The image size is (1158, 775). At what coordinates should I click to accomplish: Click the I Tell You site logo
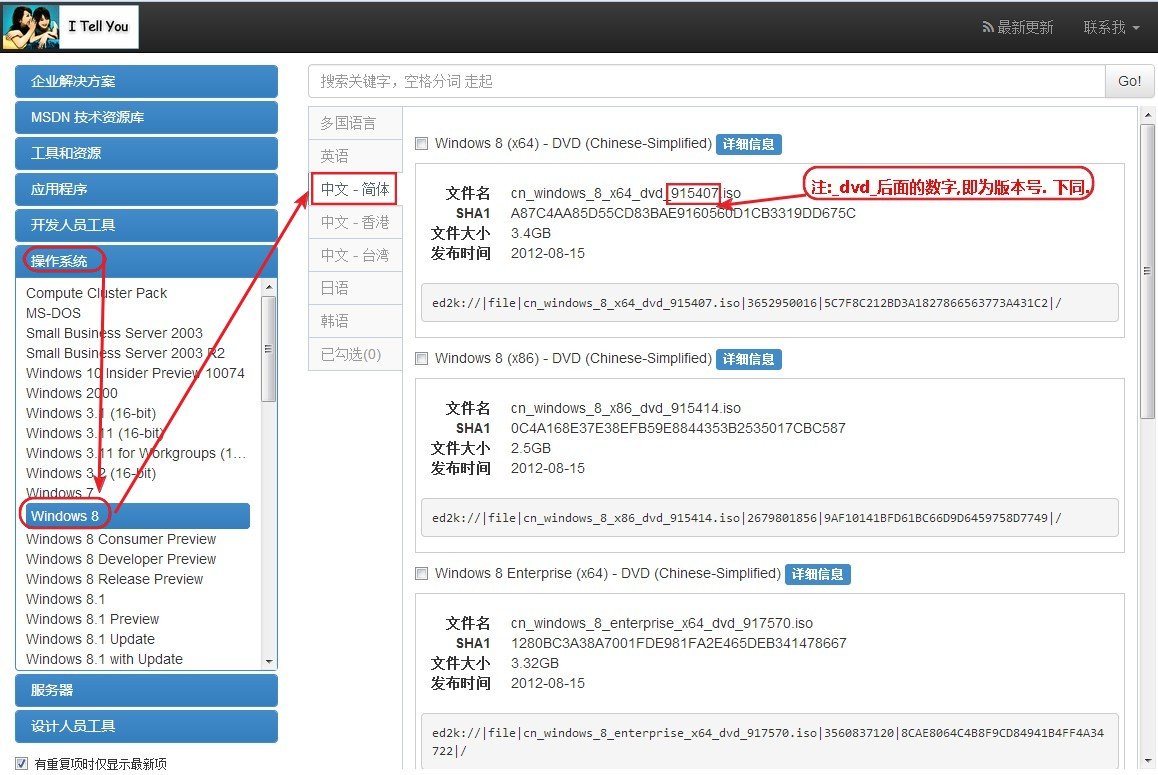point(70,27)
